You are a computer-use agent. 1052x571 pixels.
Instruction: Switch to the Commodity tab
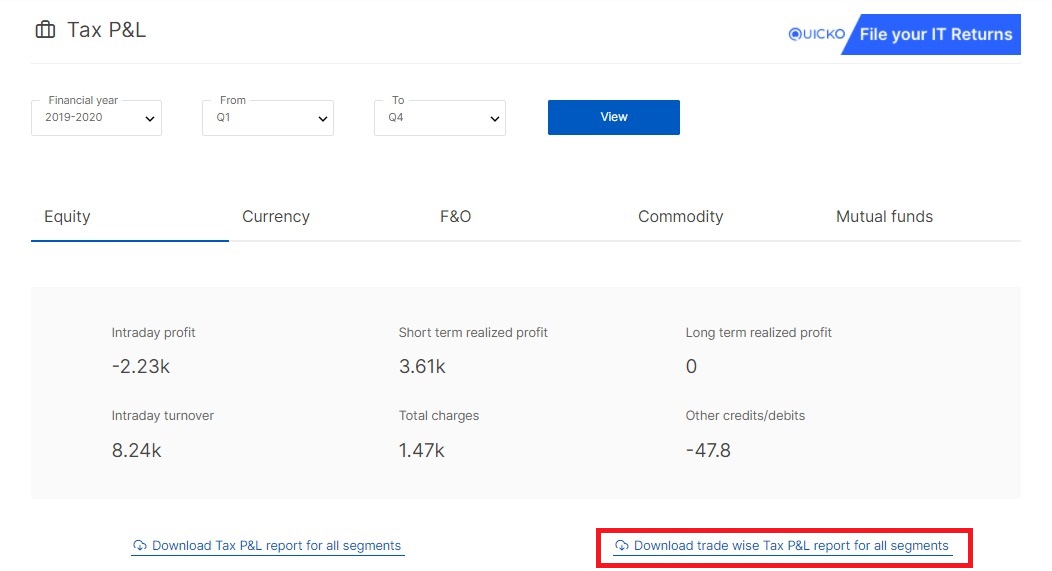[x=680, y=217]
